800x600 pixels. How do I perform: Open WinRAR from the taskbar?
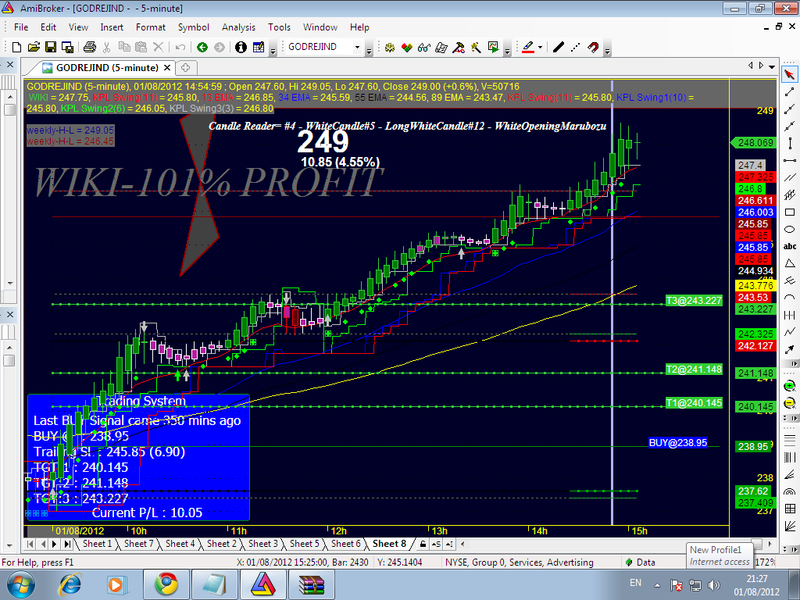coord(311,584)
